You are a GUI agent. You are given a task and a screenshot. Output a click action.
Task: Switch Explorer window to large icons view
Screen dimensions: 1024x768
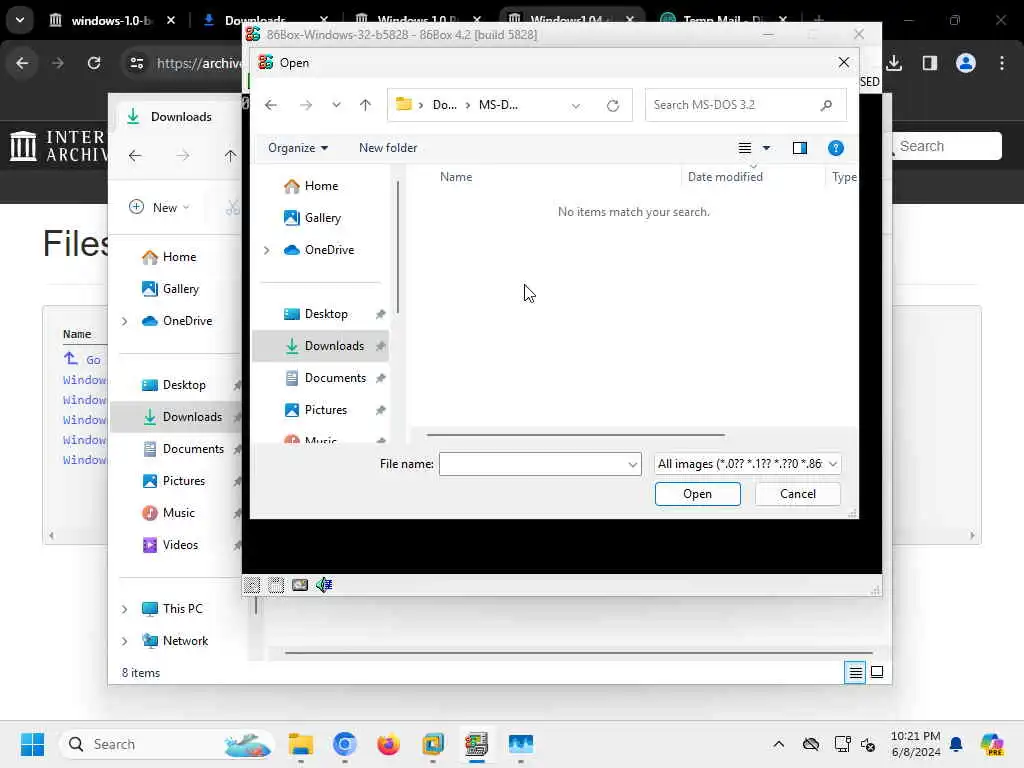[877, 672]
